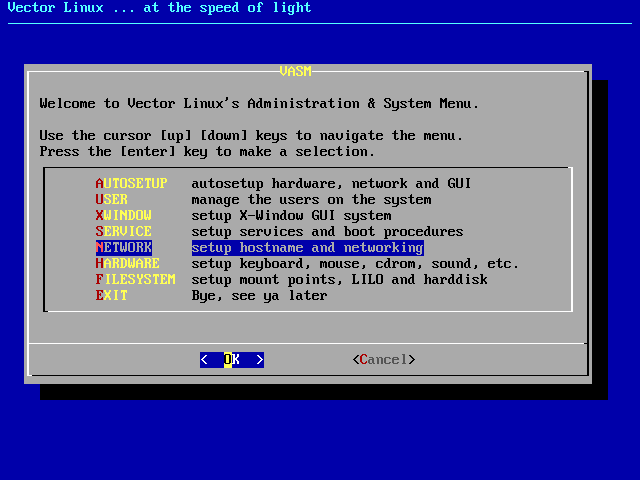The height and width of the screenshot is (480, 640).
Task: Click highlighted 'setup hostname and networking' description
Action: [x=307, y=248]
